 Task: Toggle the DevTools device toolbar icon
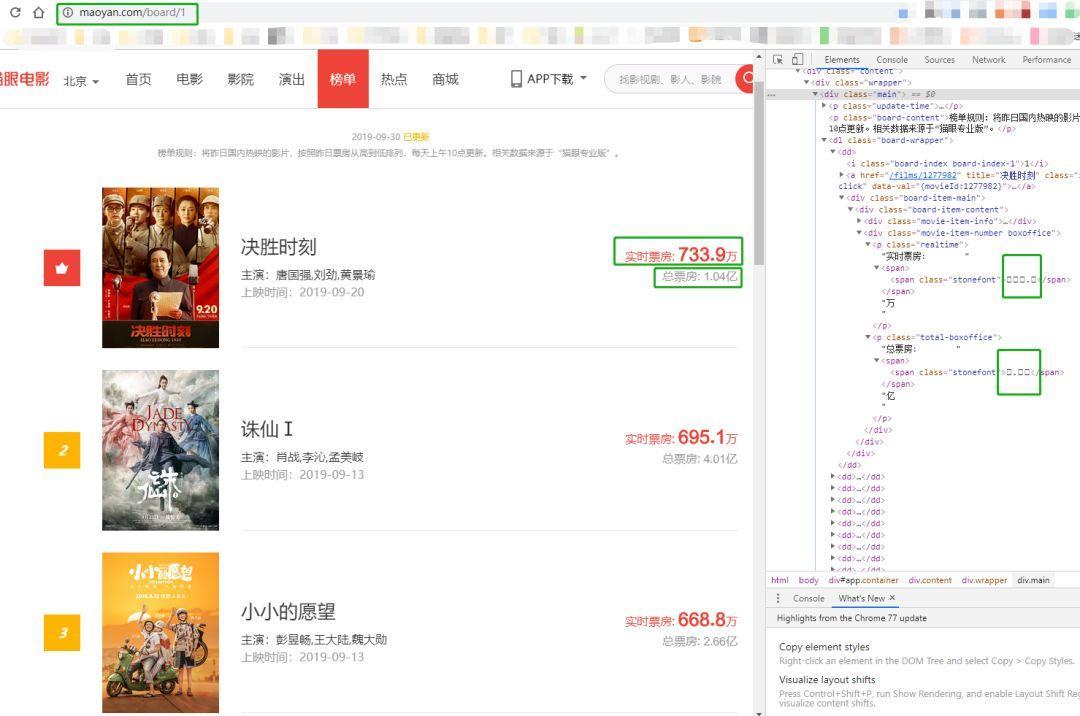tap(797, 59)
